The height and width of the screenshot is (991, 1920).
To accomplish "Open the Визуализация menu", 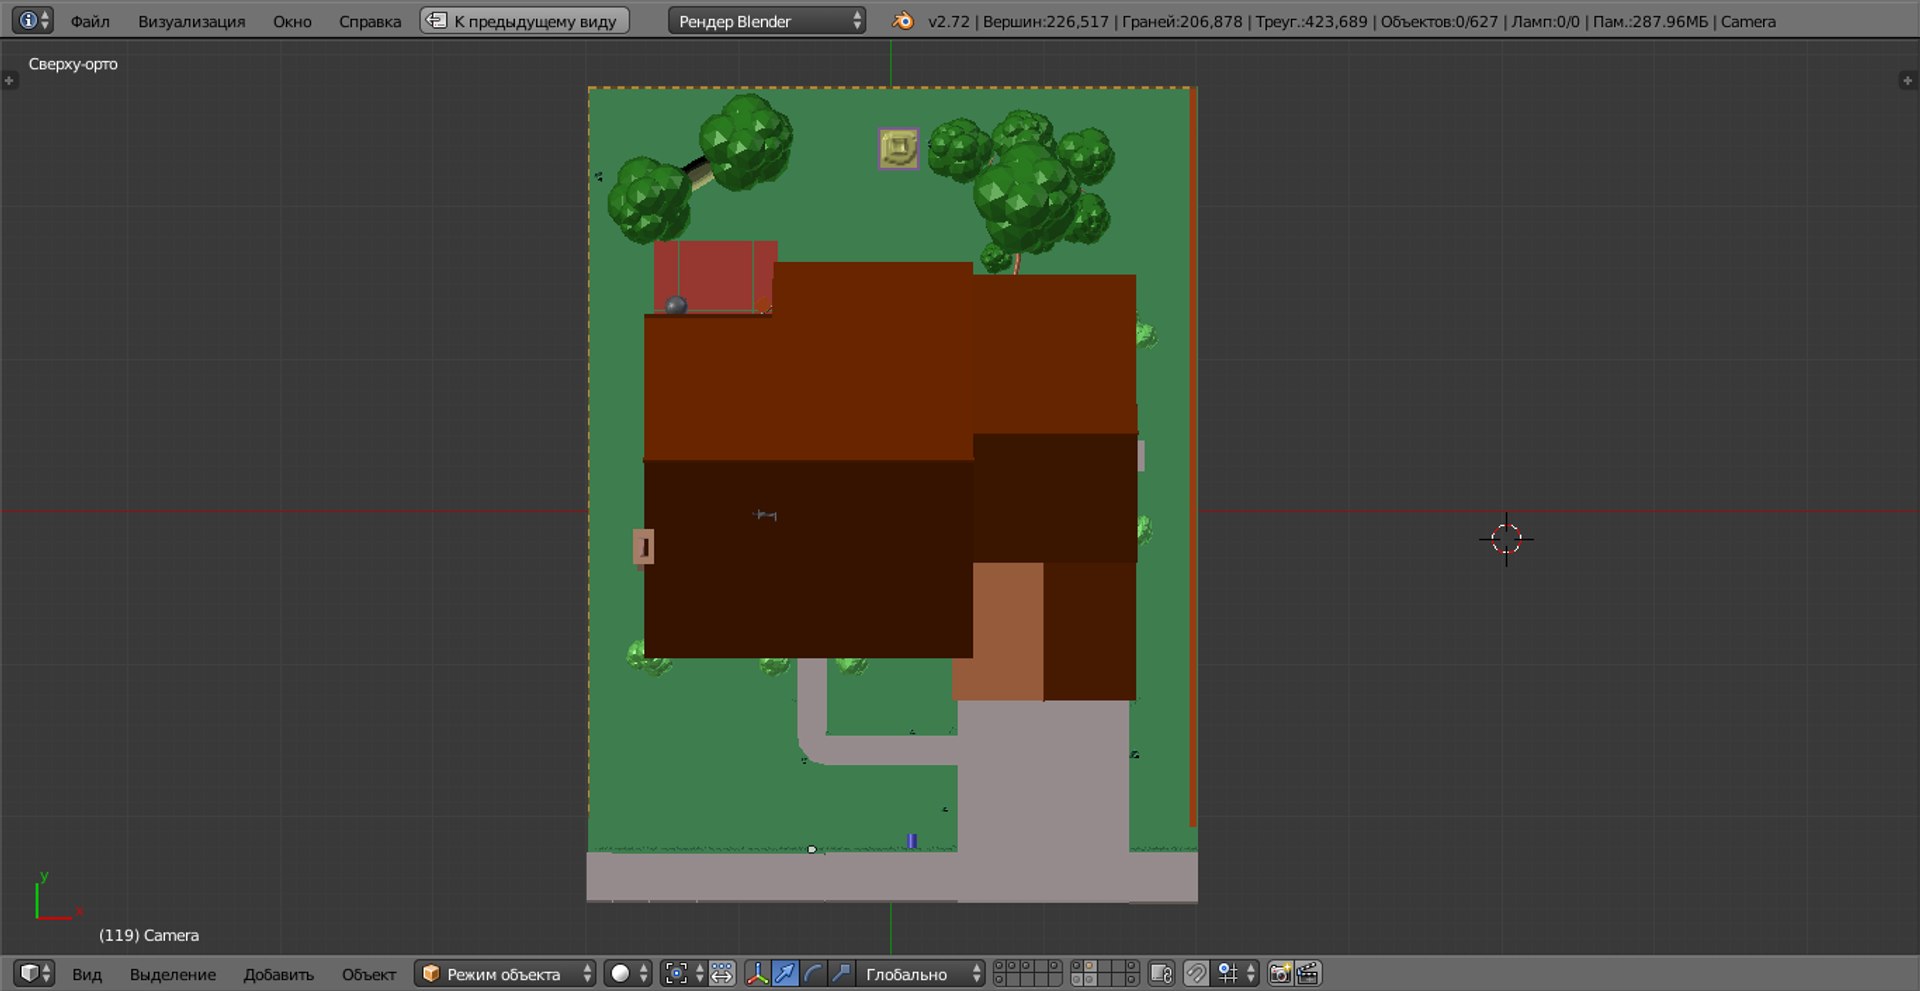I will coord(191,21).
